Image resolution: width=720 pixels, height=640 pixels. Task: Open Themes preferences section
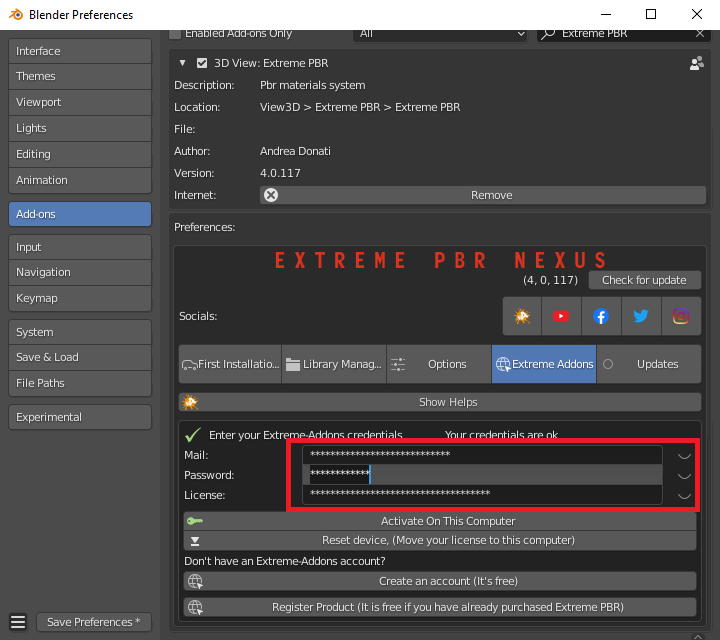[x=80, y=76]
